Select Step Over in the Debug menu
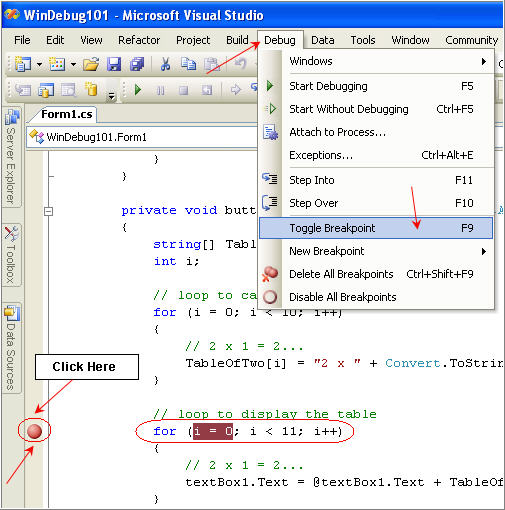Viewport: 505px width, 510px height. coord(376,203)
